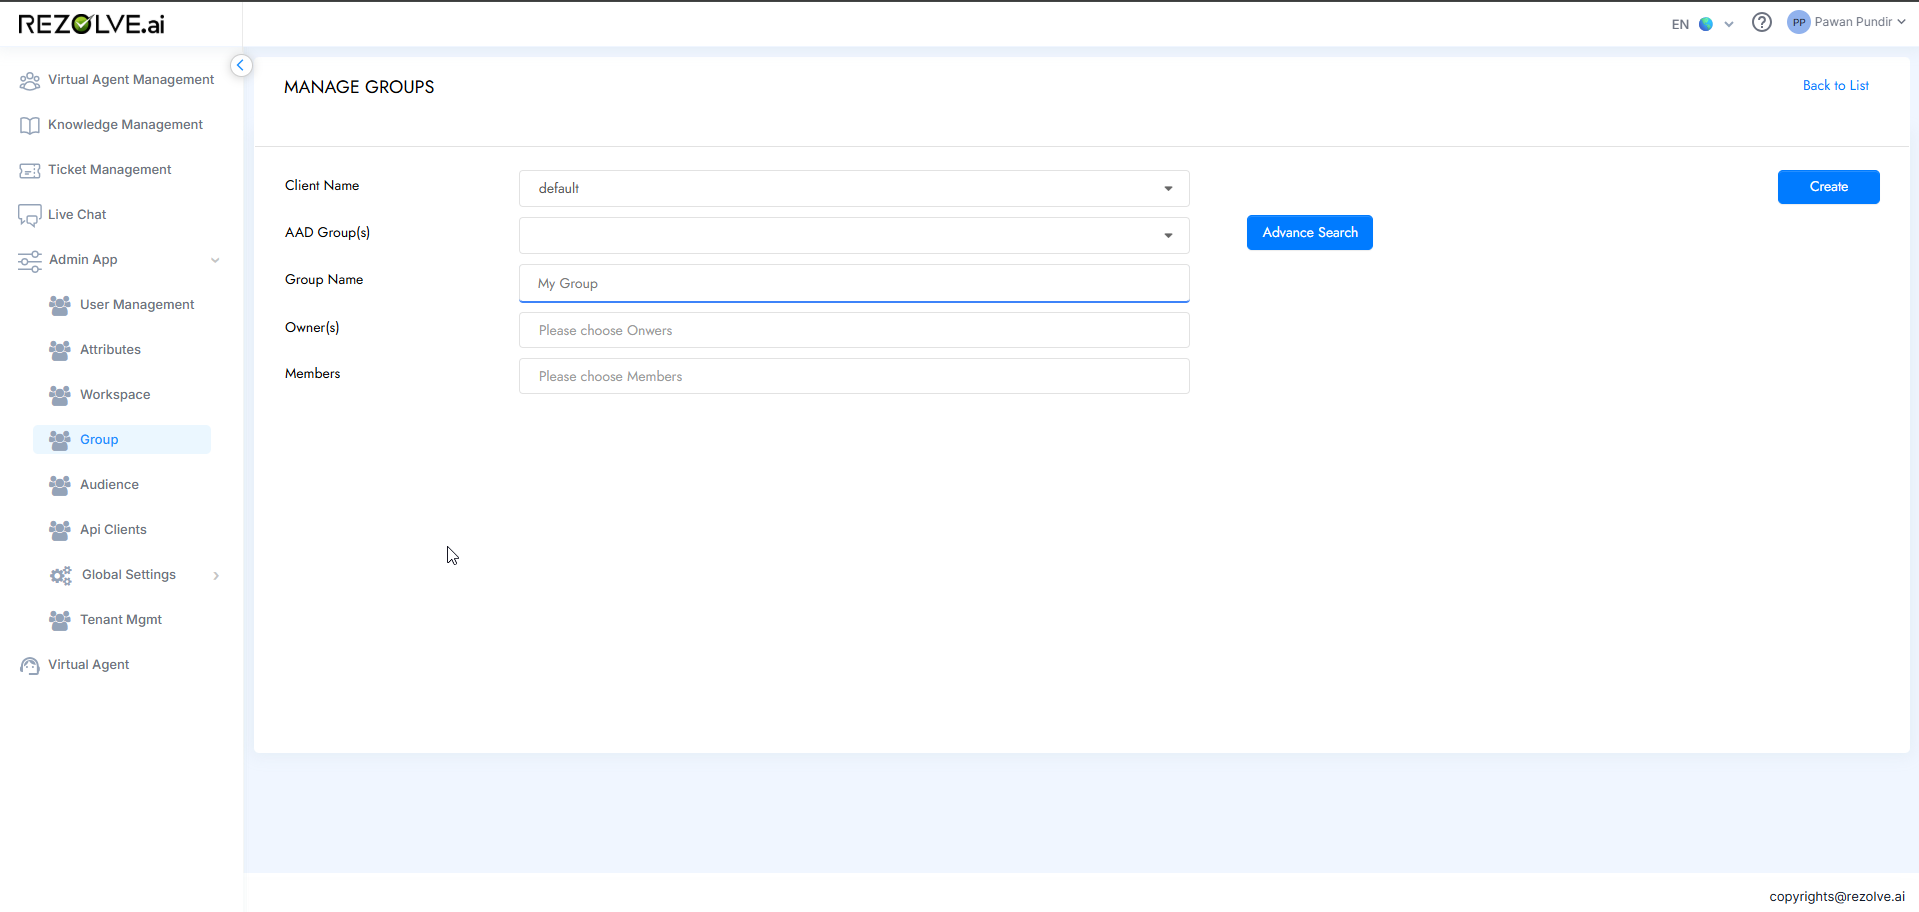Click the Create button

pyautogui.click(x=1828, y=187)
